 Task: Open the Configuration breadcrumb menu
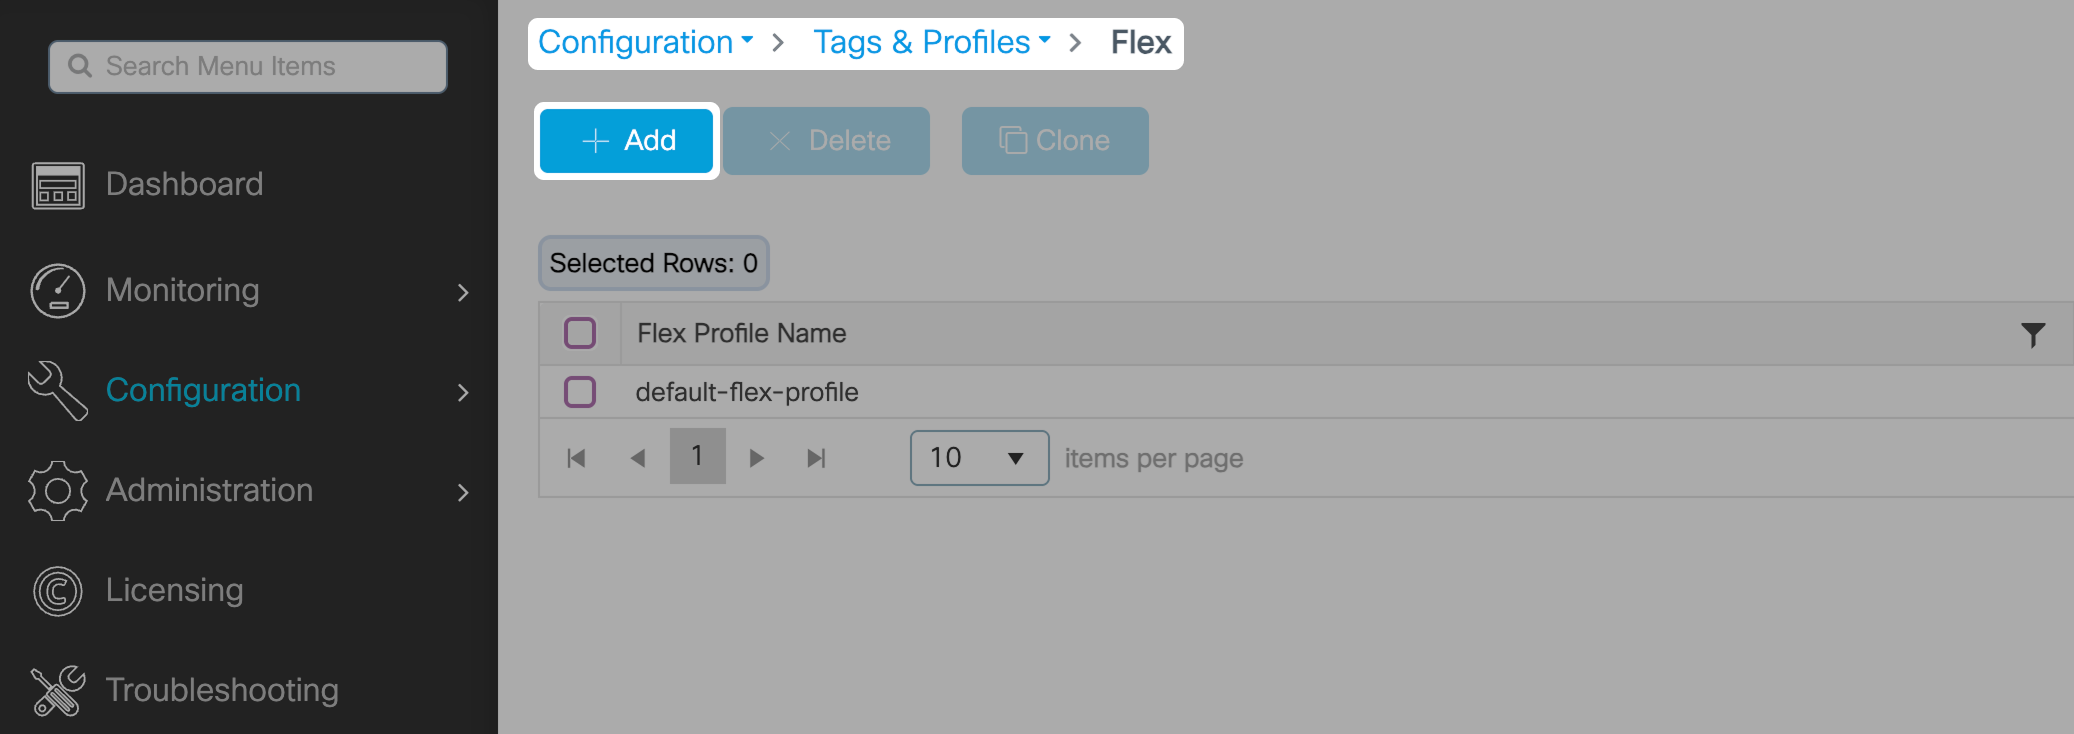(x=645, y=42)
